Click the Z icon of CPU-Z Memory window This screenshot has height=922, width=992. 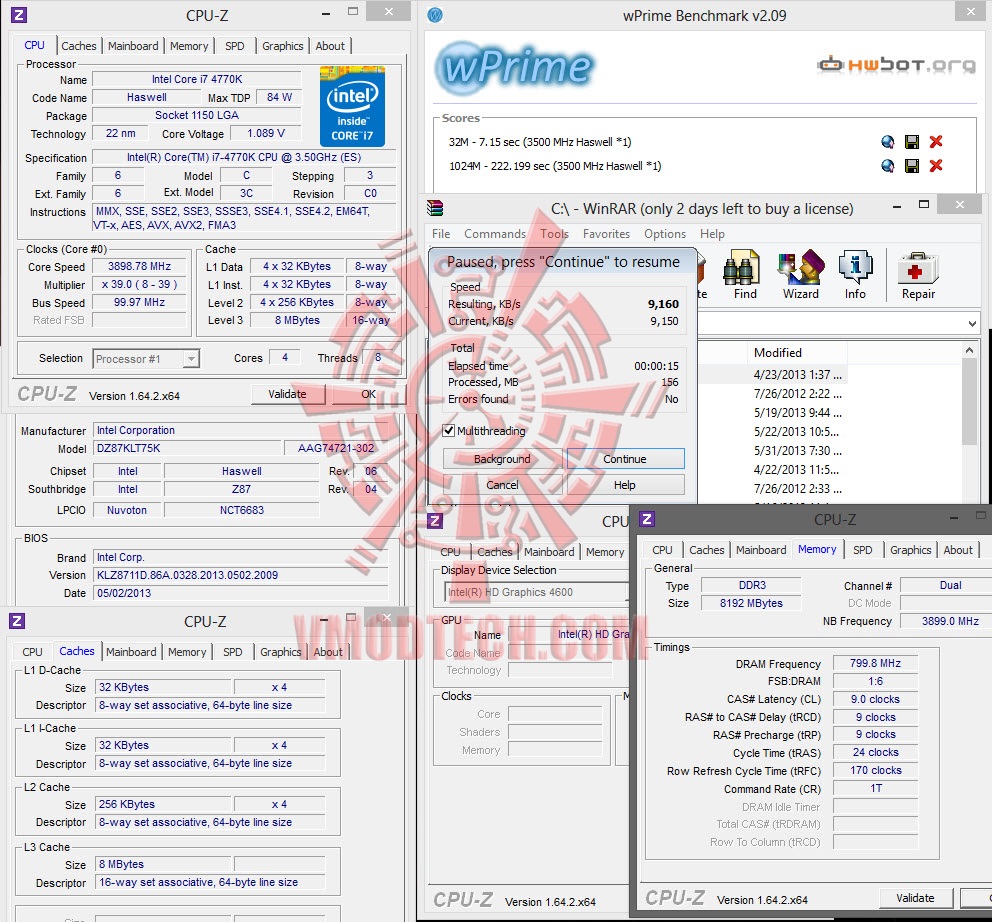tap(647, 520)
